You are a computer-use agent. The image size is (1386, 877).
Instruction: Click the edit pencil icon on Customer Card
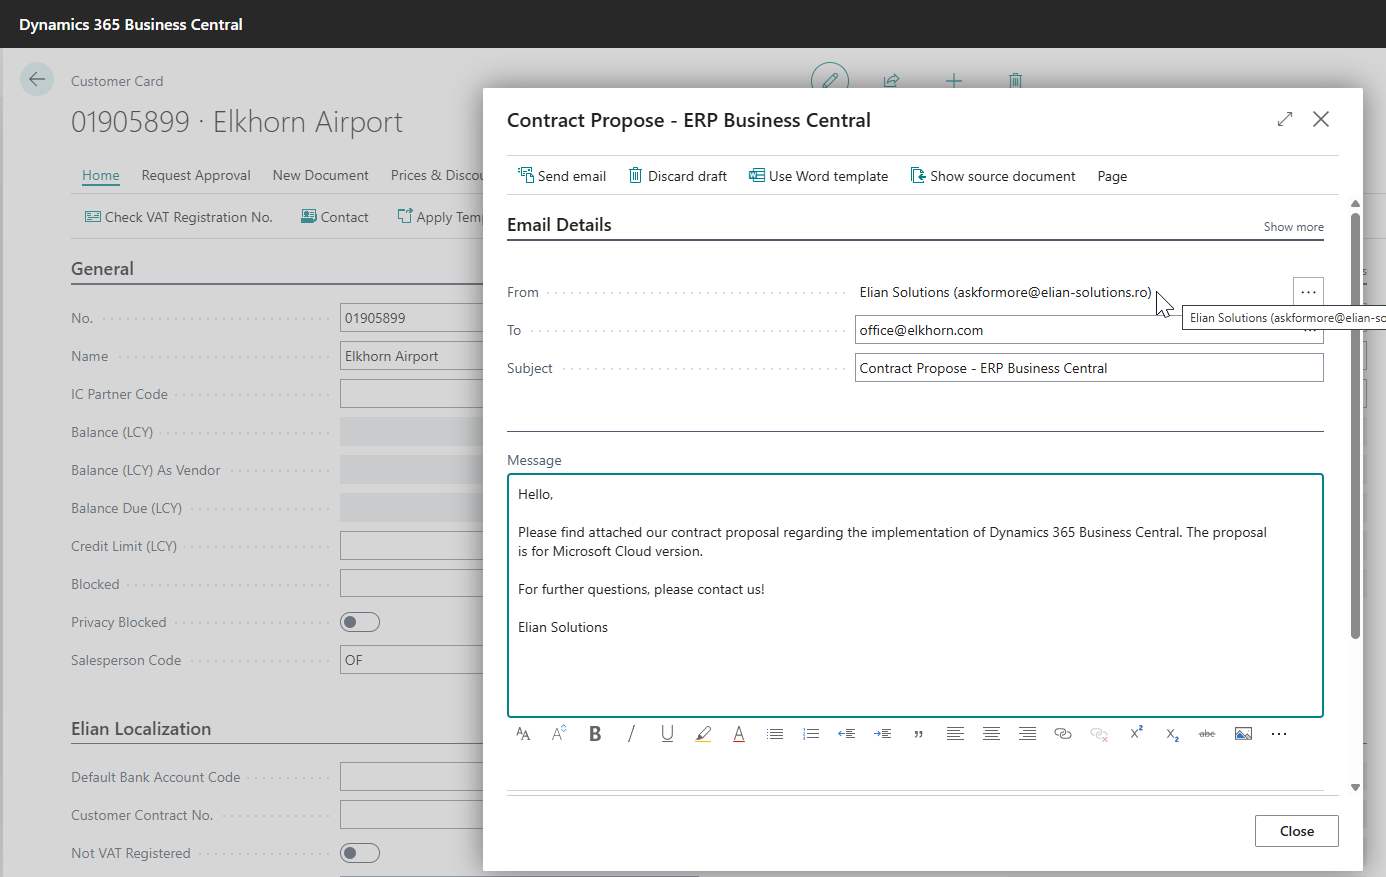(x=830, y=80)
